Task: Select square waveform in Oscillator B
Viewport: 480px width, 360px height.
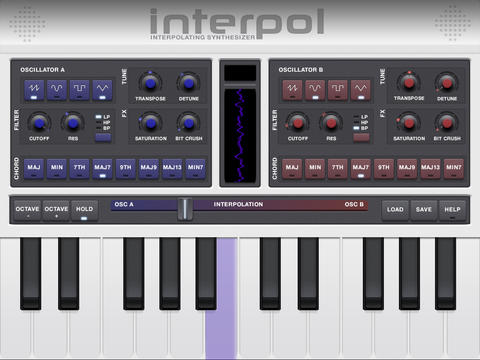Action: [338, 90]
